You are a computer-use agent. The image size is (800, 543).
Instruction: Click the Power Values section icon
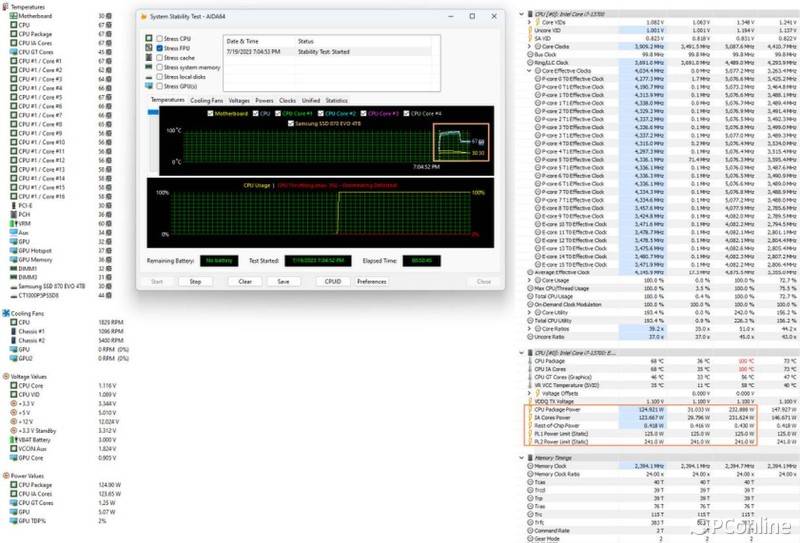point(6,475)
